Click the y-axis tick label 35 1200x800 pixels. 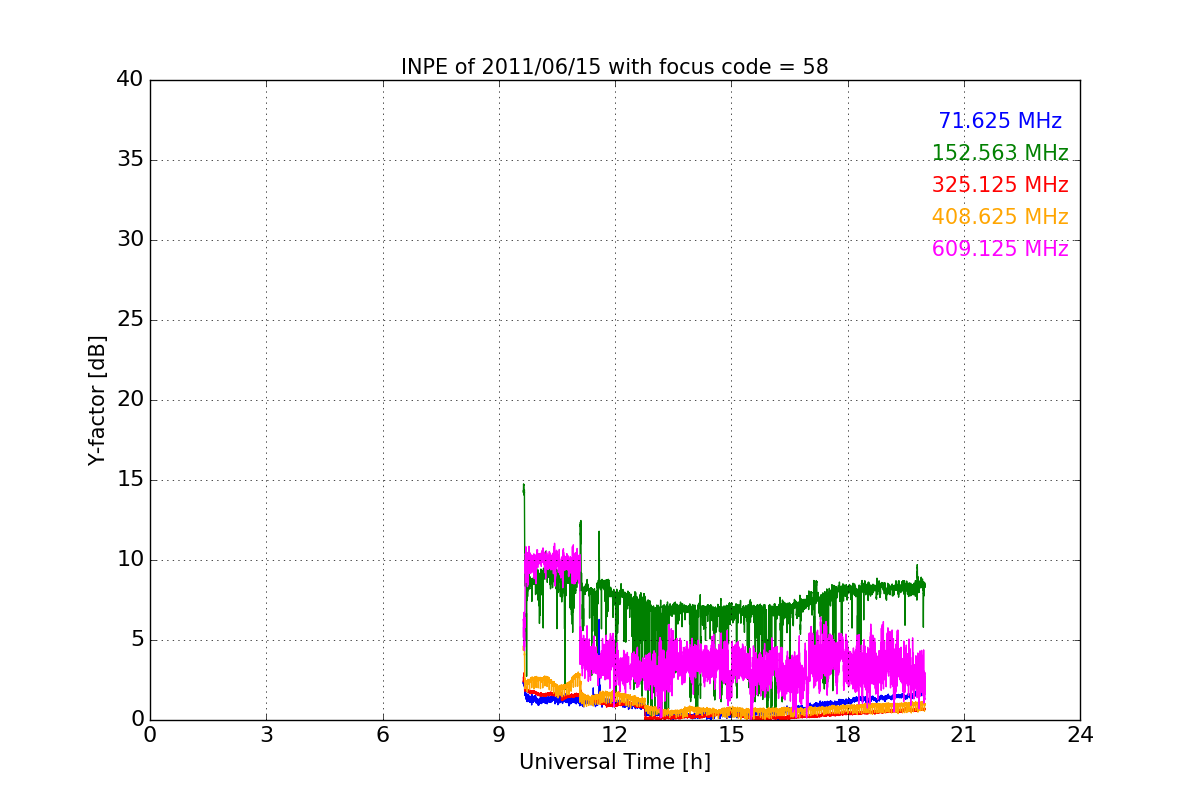pos(130,160)
